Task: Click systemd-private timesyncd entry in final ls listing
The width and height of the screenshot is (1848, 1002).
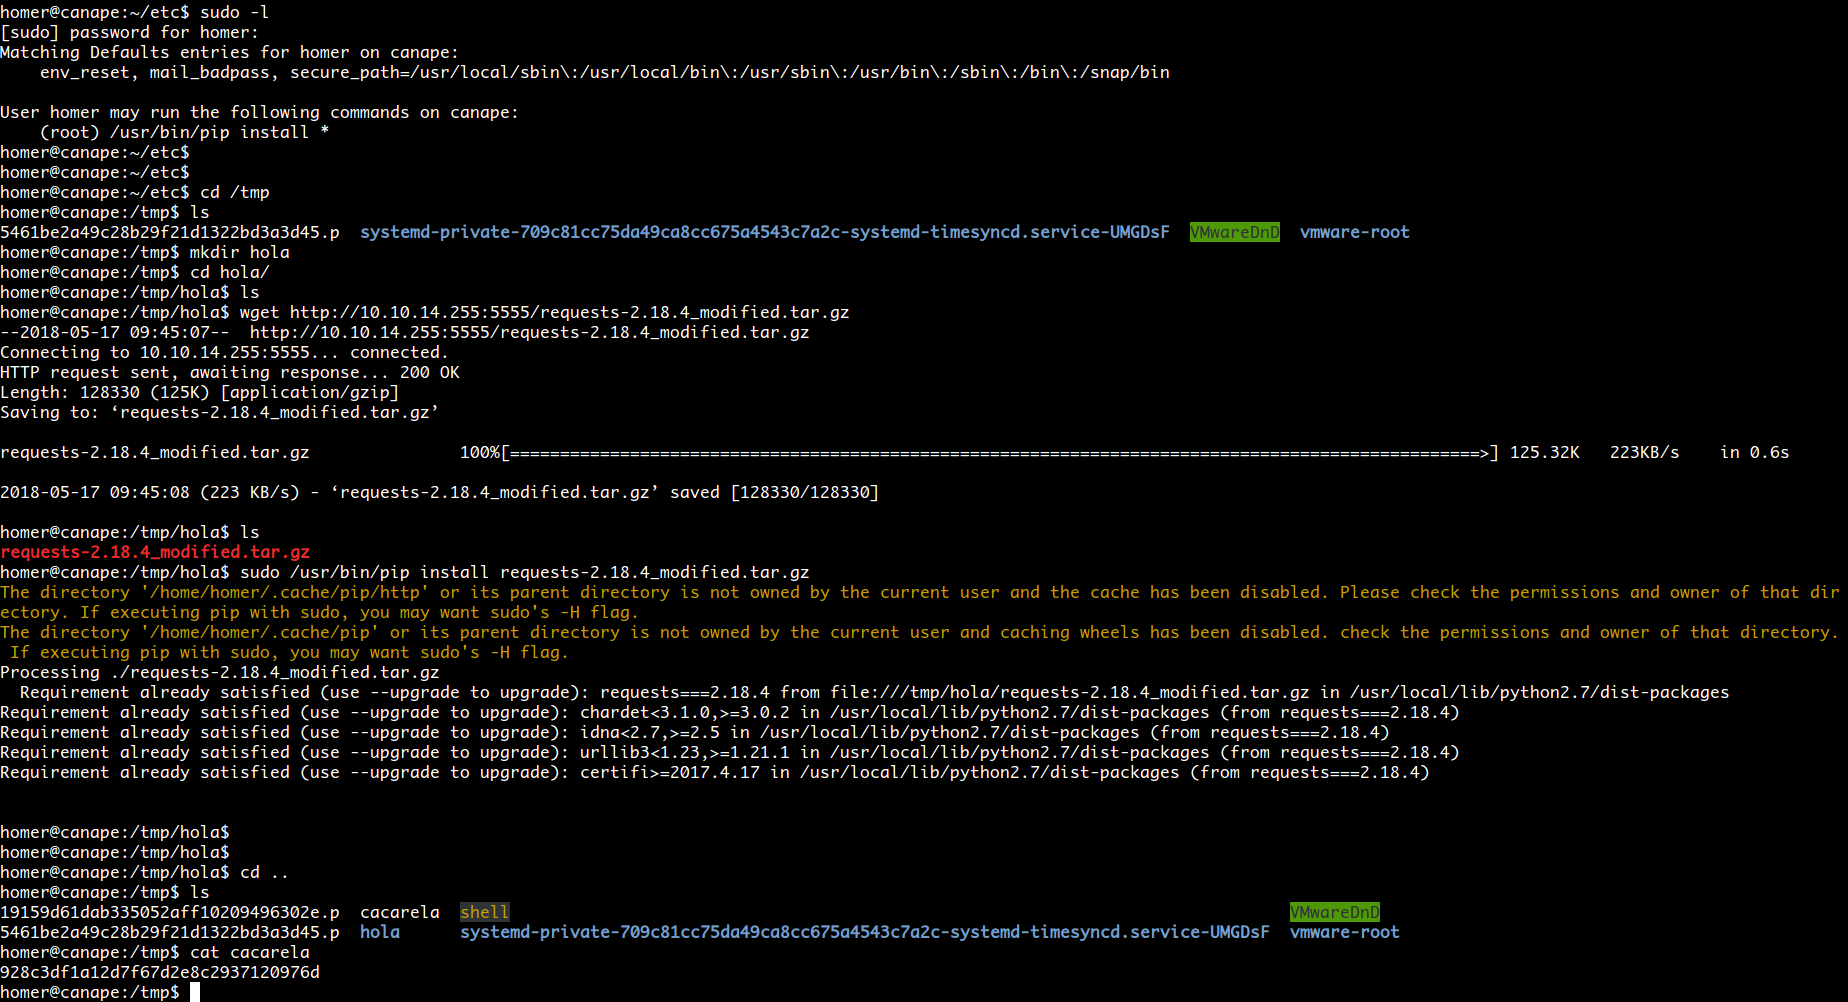Action: 865,932
